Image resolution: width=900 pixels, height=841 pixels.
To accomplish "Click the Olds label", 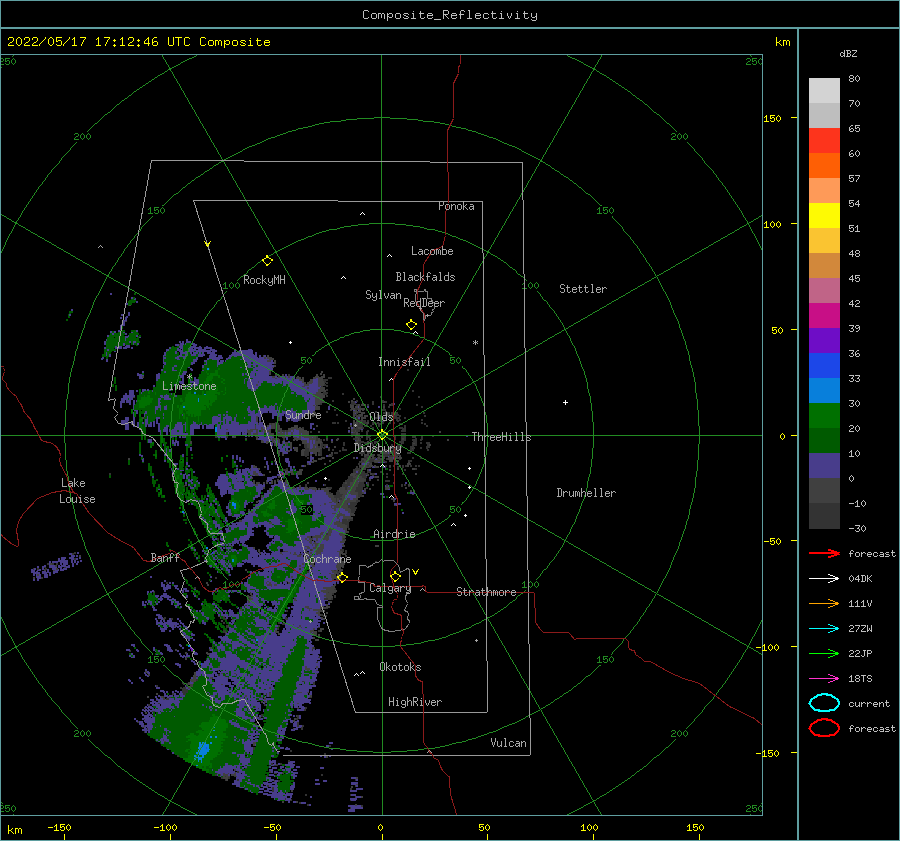I will (381, 417).
